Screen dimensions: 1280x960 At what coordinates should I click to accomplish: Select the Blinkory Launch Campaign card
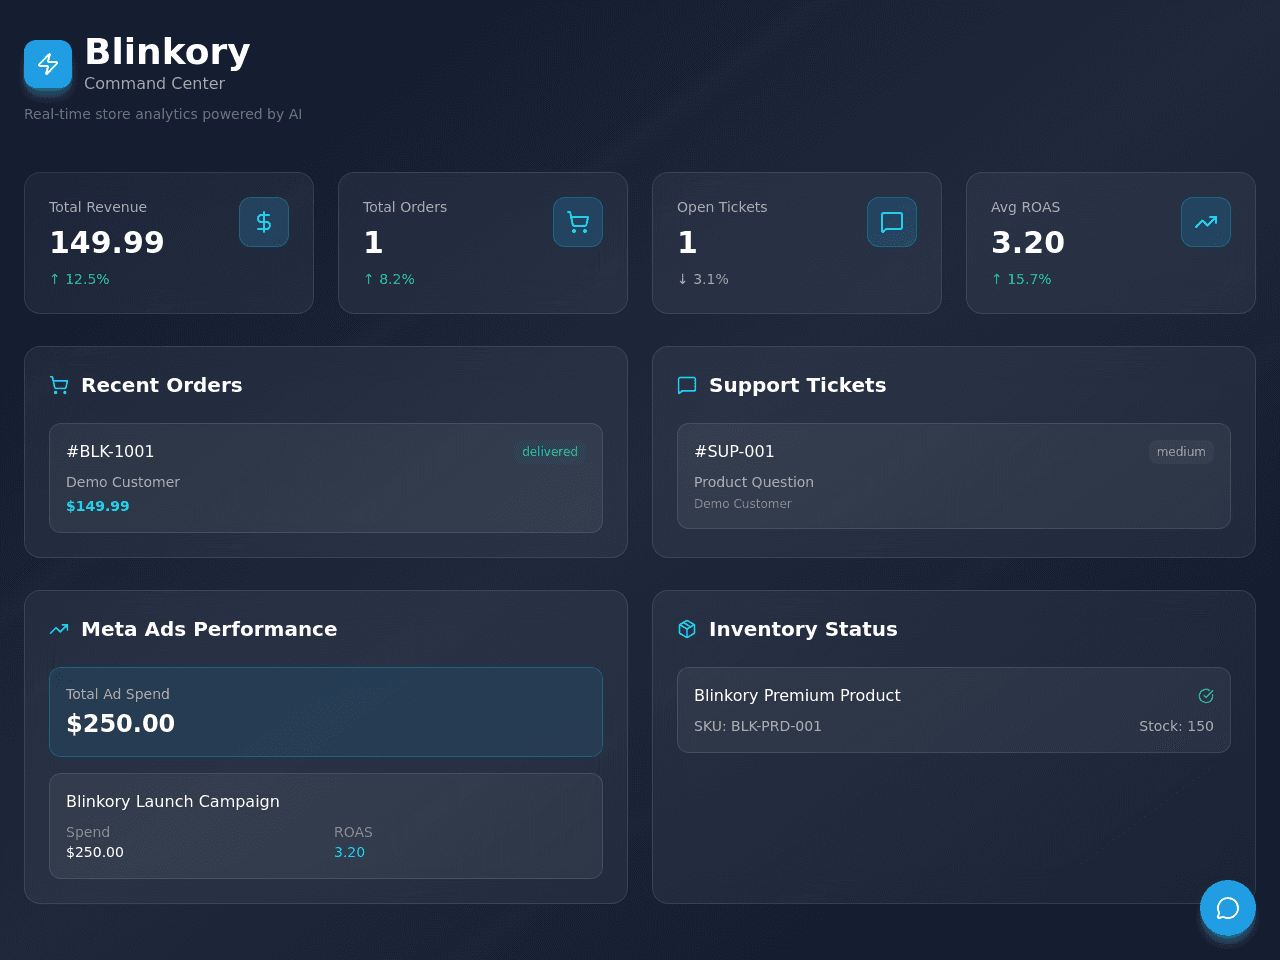pos(326,826)
